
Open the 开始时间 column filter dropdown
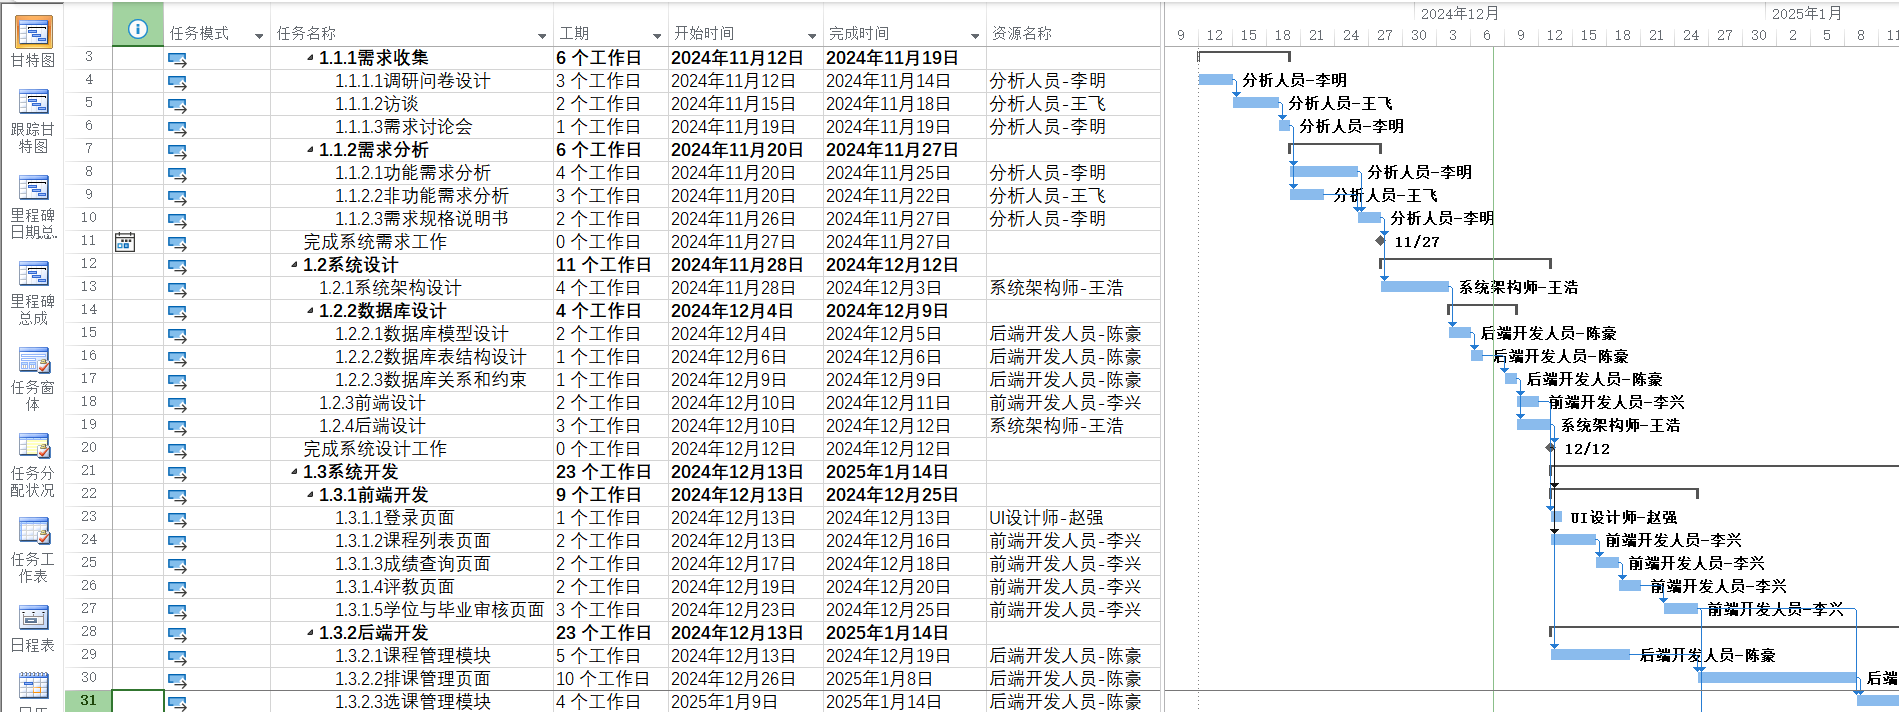tap(812, 36)
